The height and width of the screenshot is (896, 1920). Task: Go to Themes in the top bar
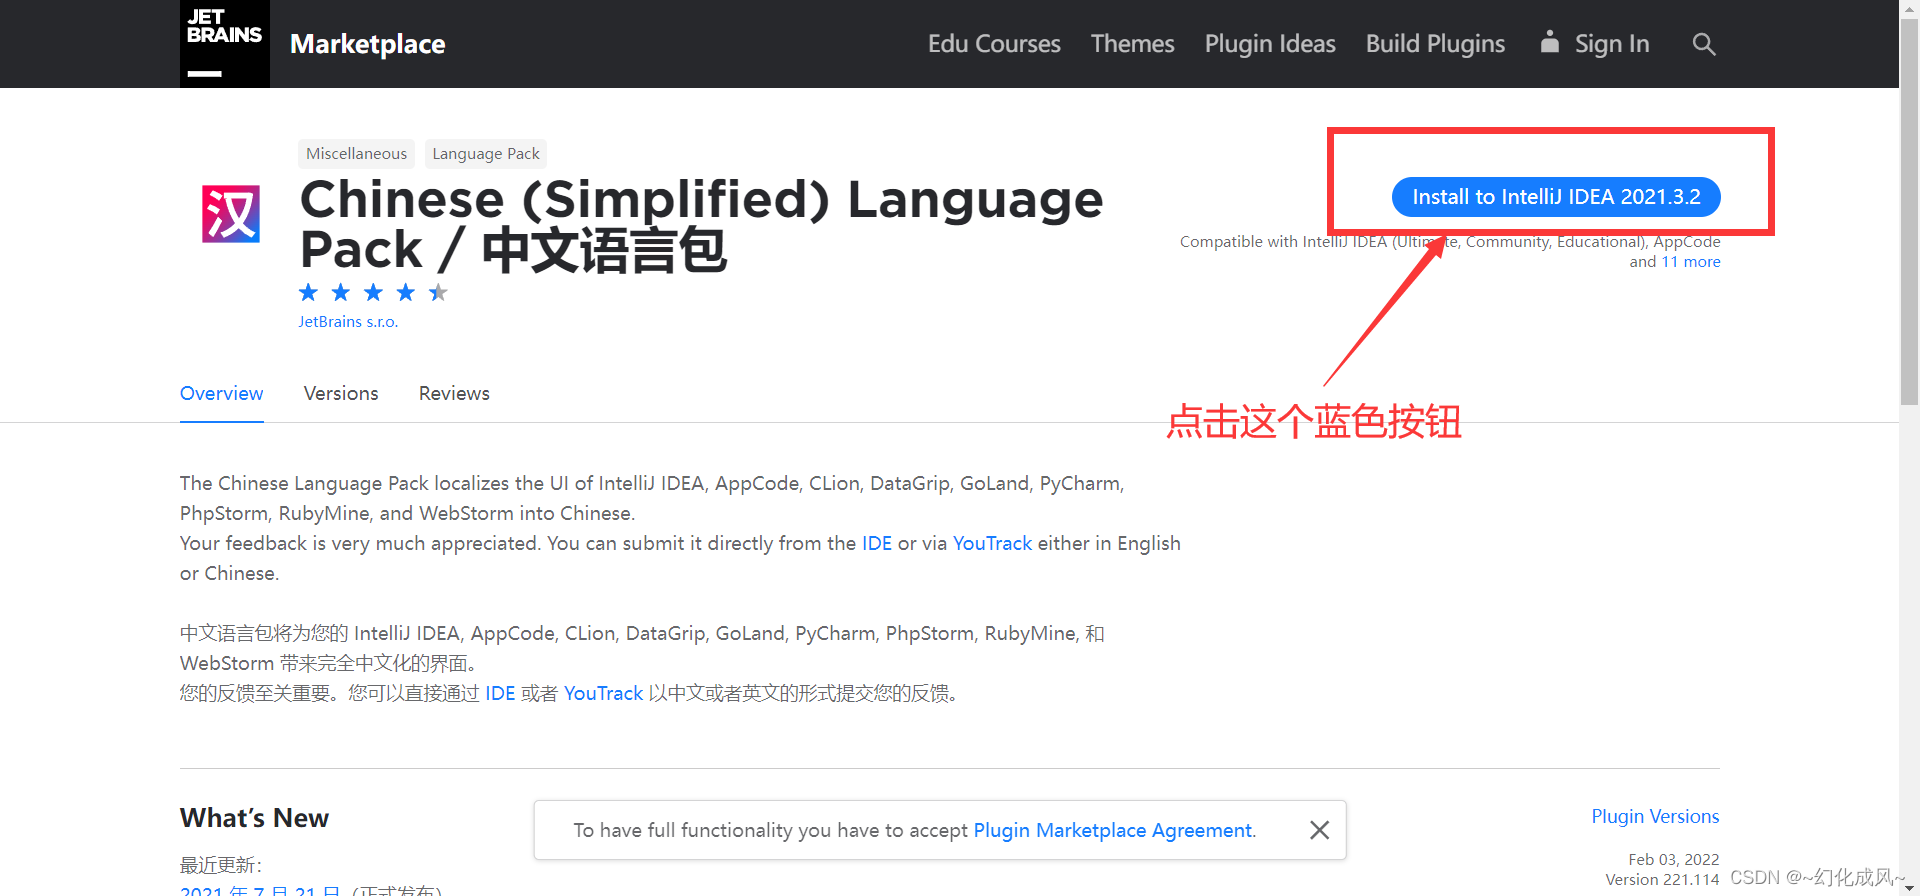1132,44
